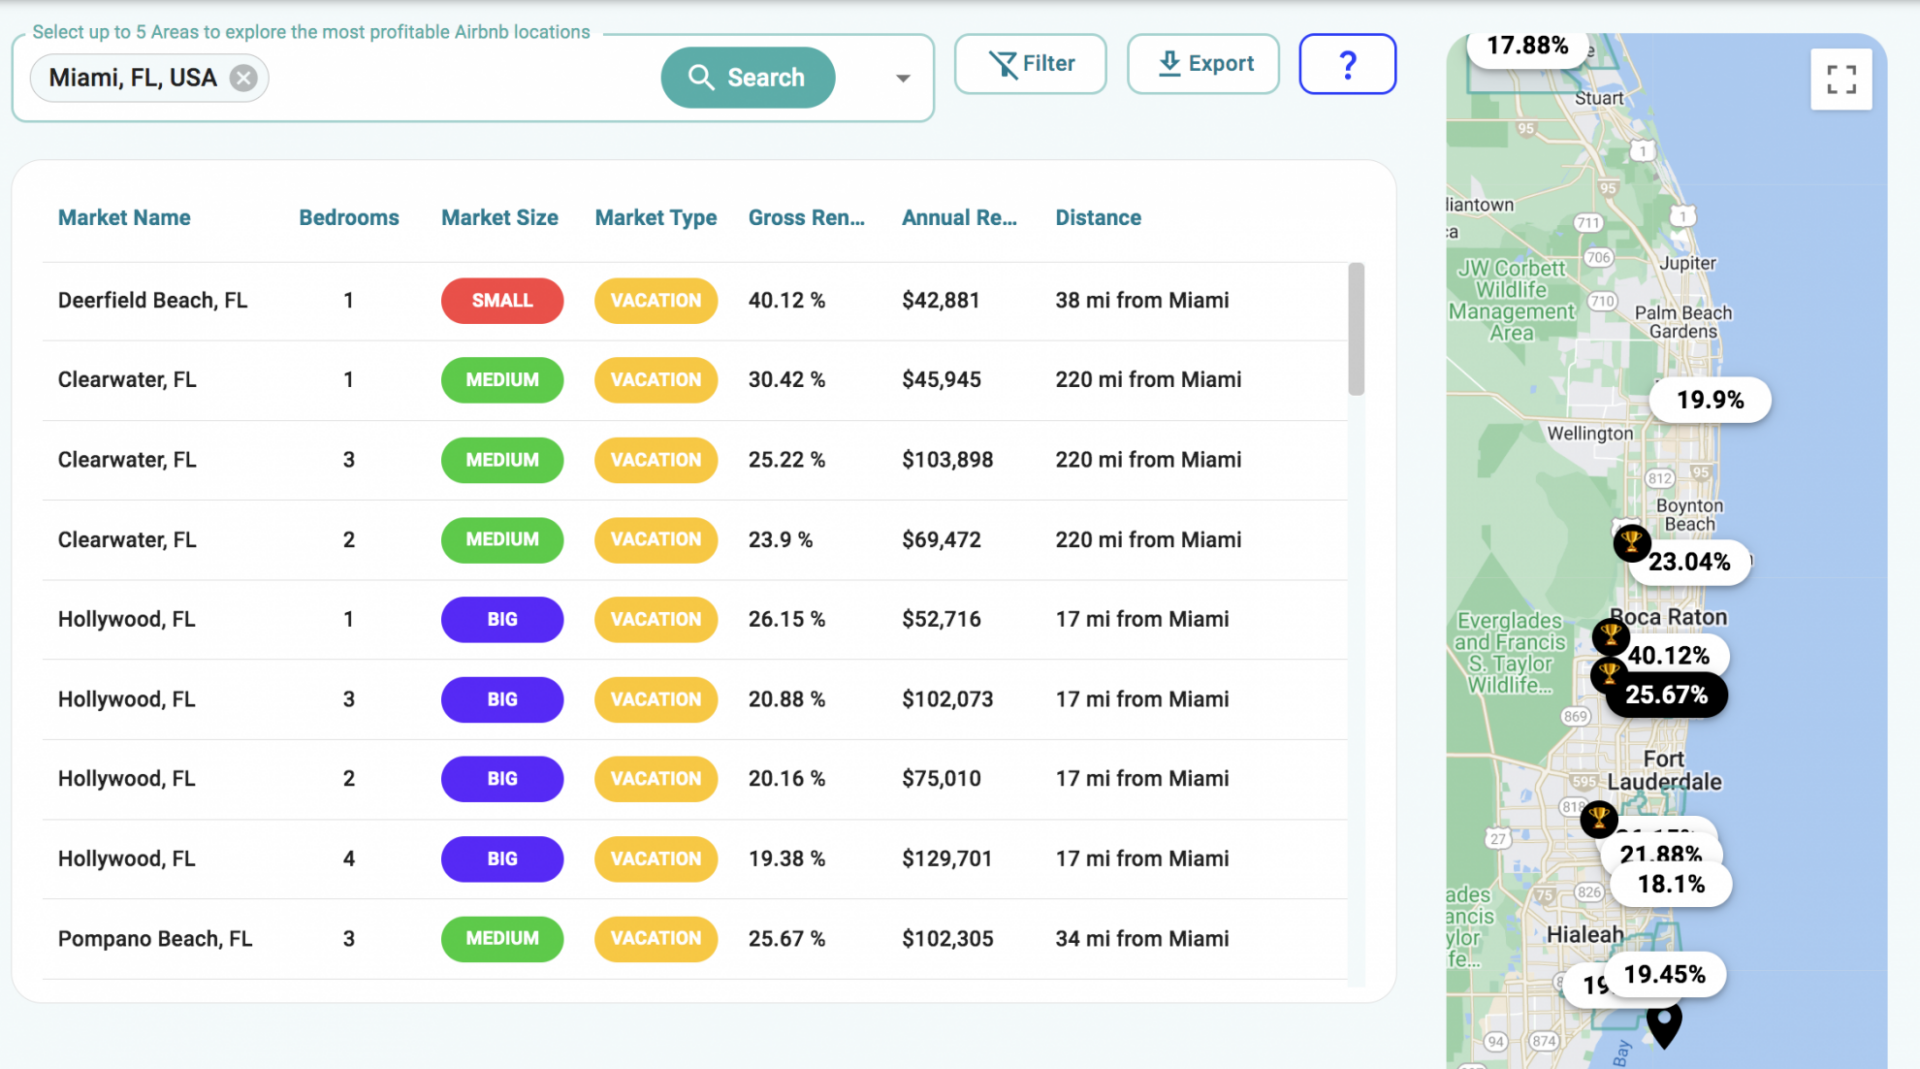The image size is (1920, 1069).
Task: Sort by Market Size column header
Action: 500,218
